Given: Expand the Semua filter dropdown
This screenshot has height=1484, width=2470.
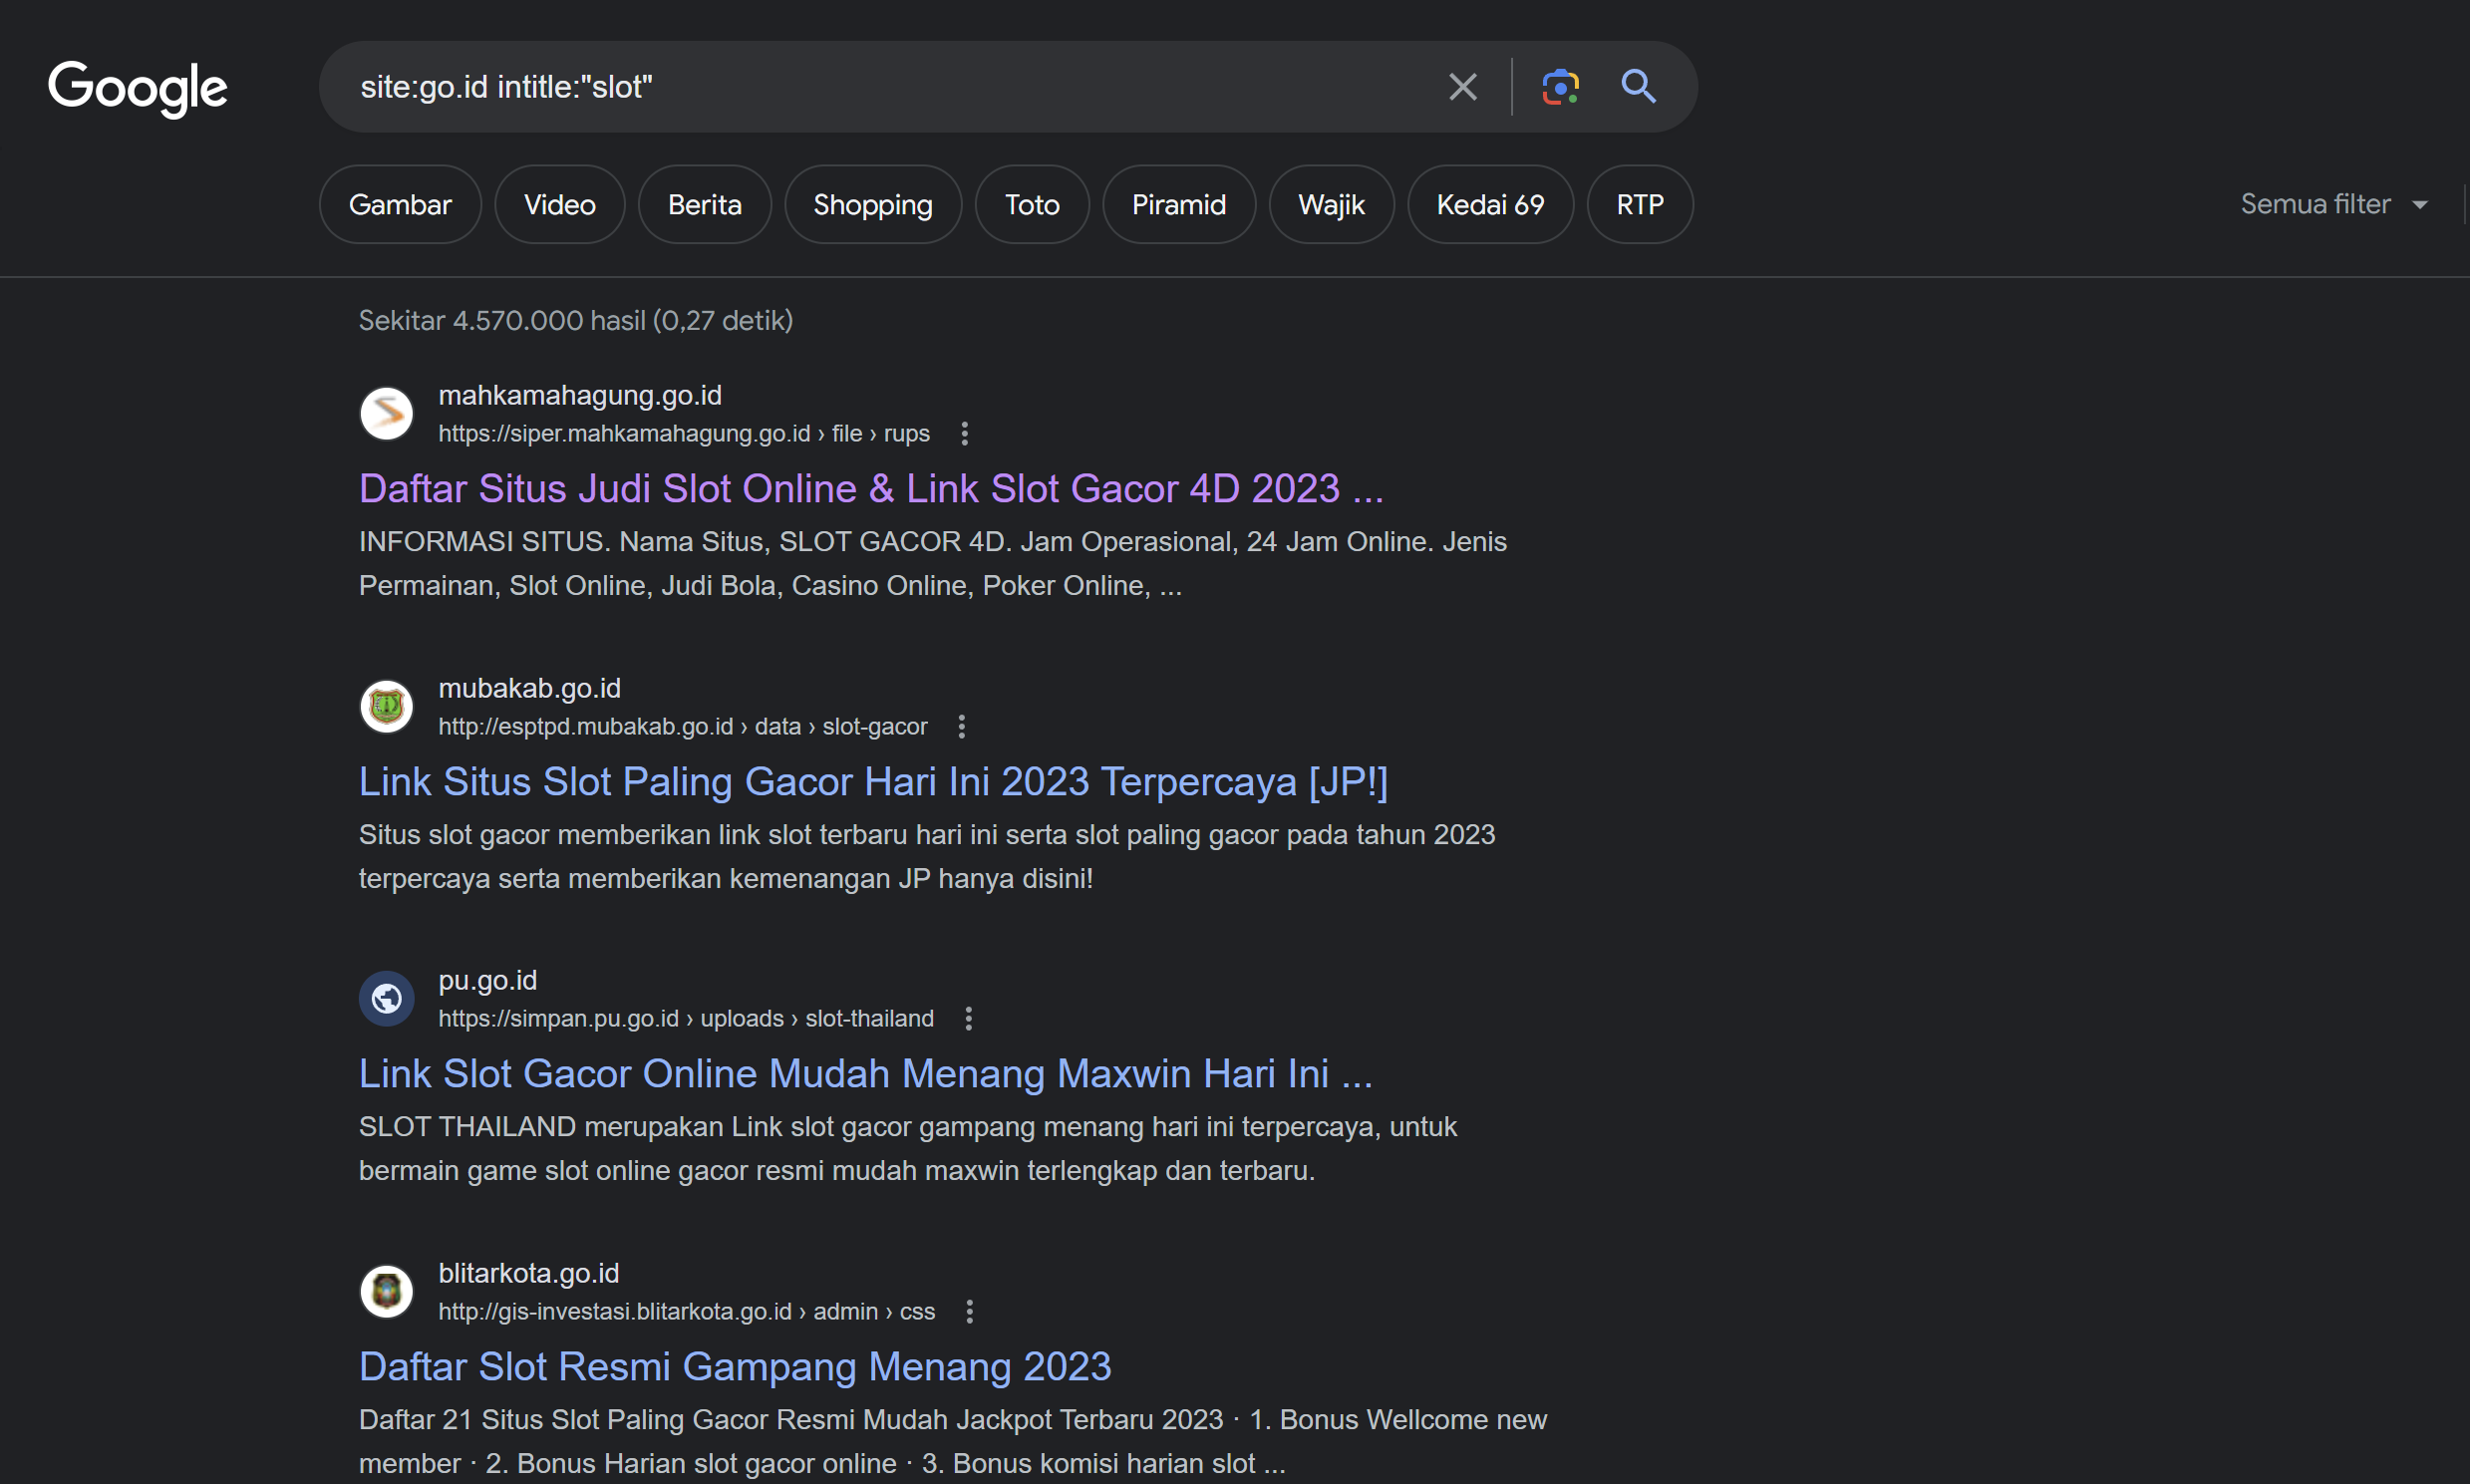Looking at the screenshot, I should [x=2334, y=204].
